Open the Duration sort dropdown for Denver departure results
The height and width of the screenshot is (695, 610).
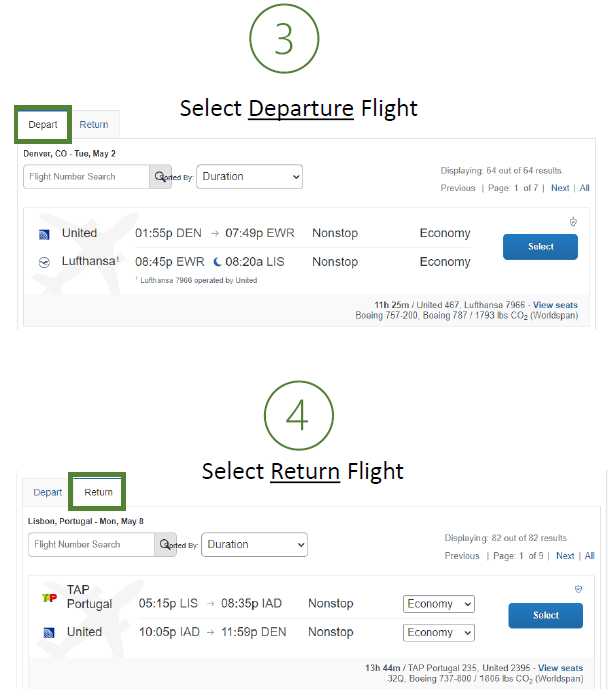[x=249, y=177]
